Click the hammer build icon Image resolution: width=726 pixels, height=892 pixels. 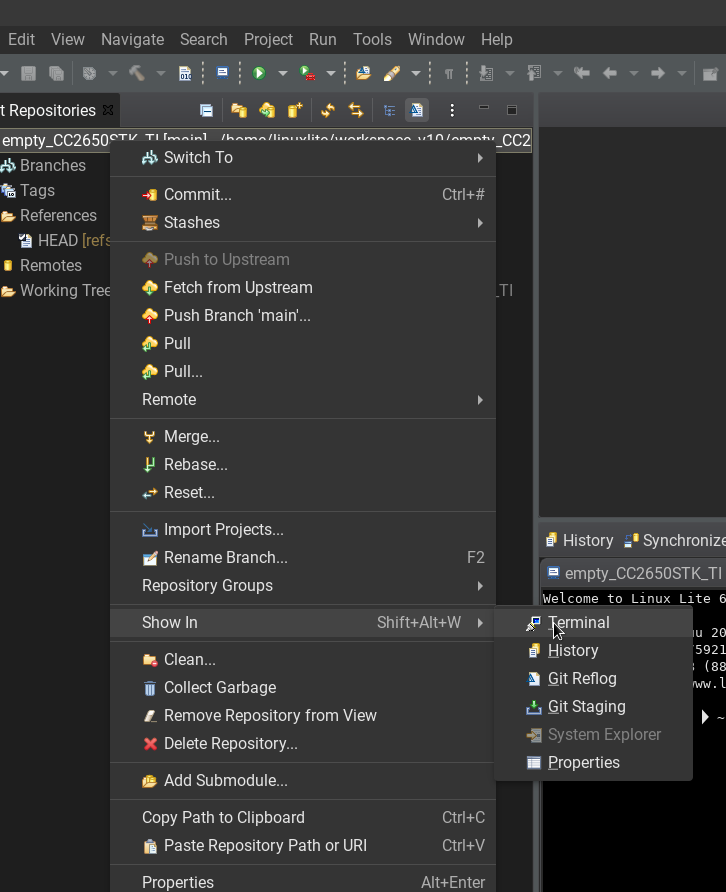(x=137, y=73)
